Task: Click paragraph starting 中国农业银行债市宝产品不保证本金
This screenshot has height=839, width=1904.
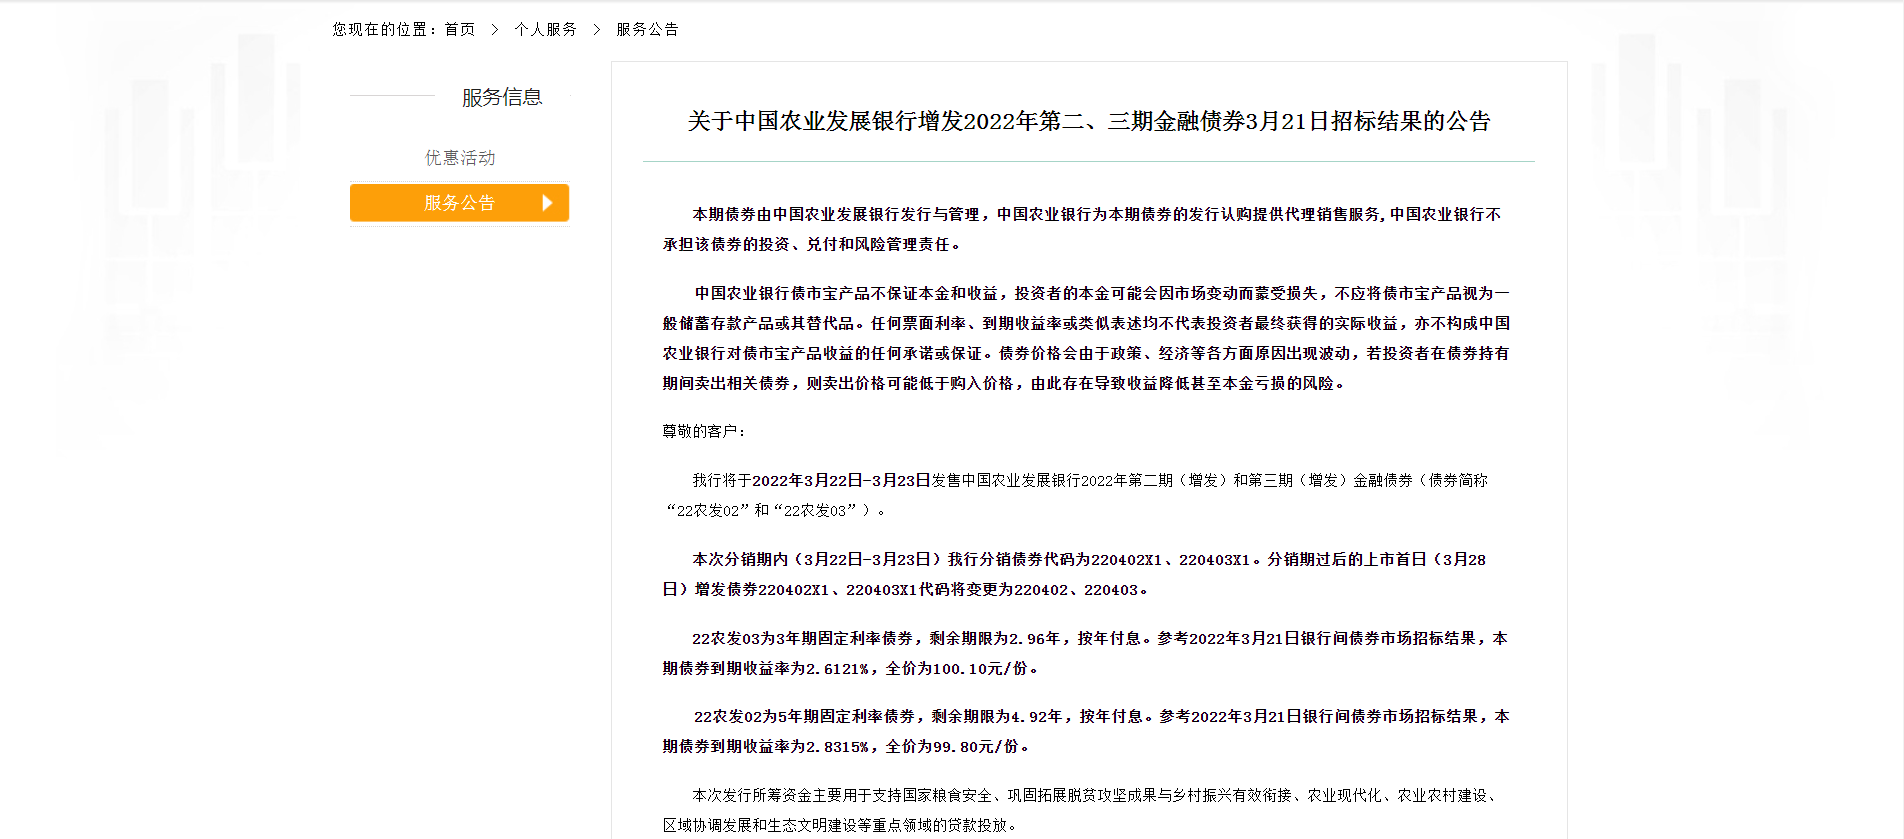Action: (x=1086, y=338)
